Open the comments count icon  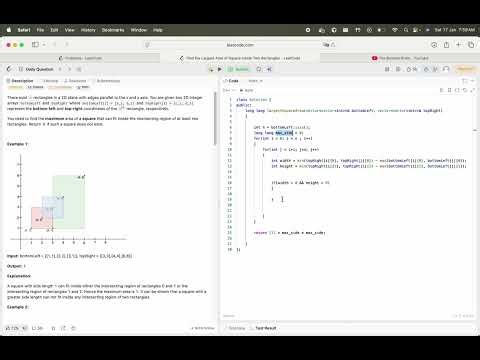(37, 328)
